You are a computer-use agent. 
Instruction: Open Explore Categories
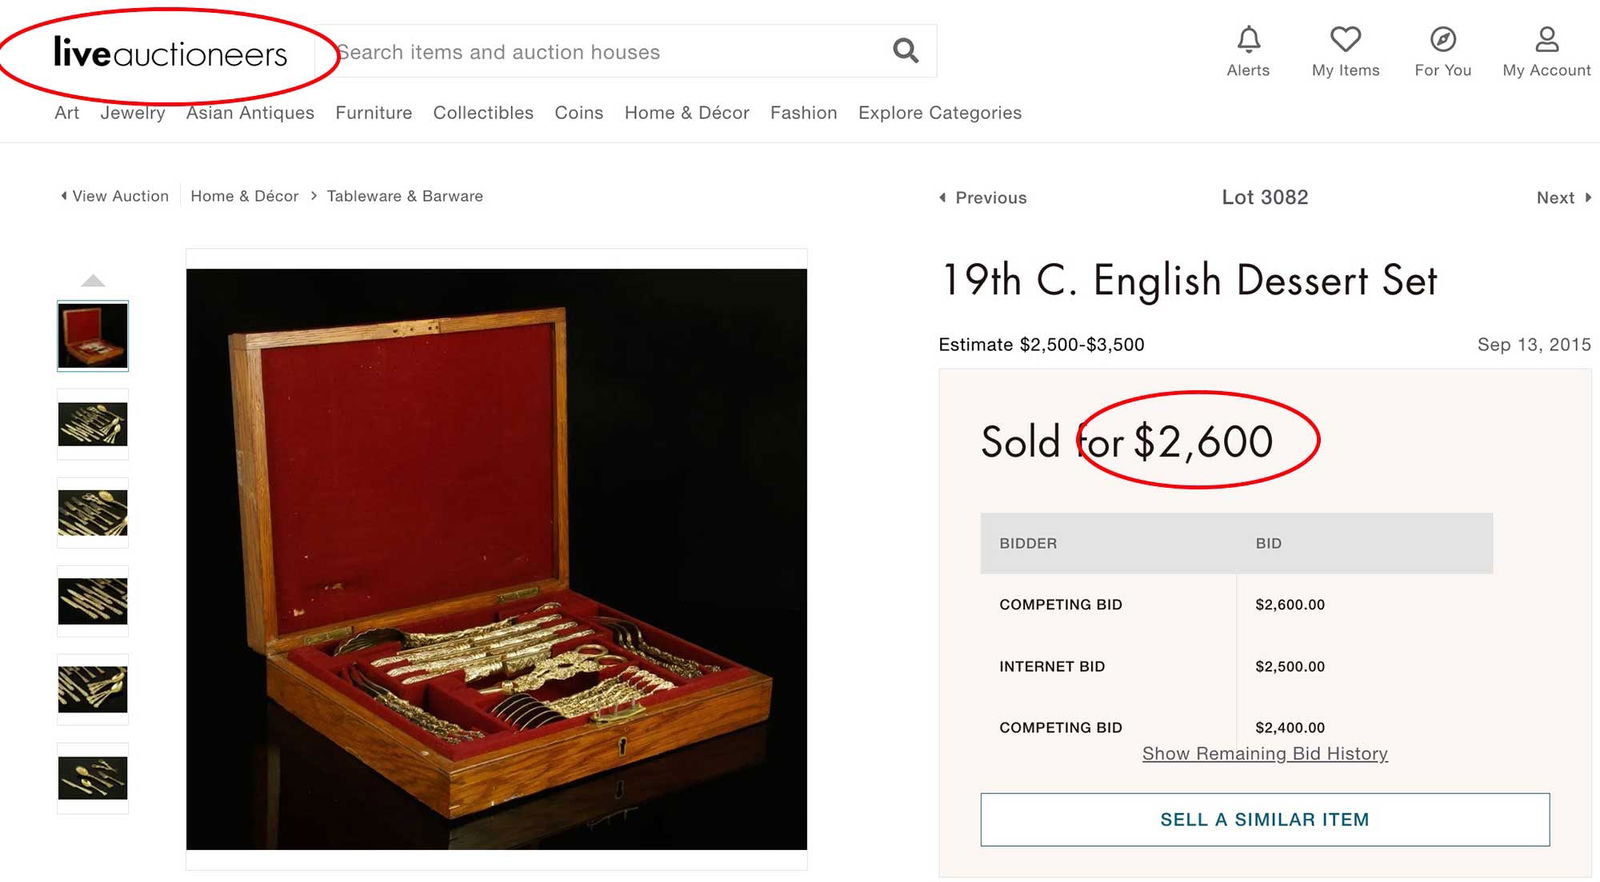939,113
